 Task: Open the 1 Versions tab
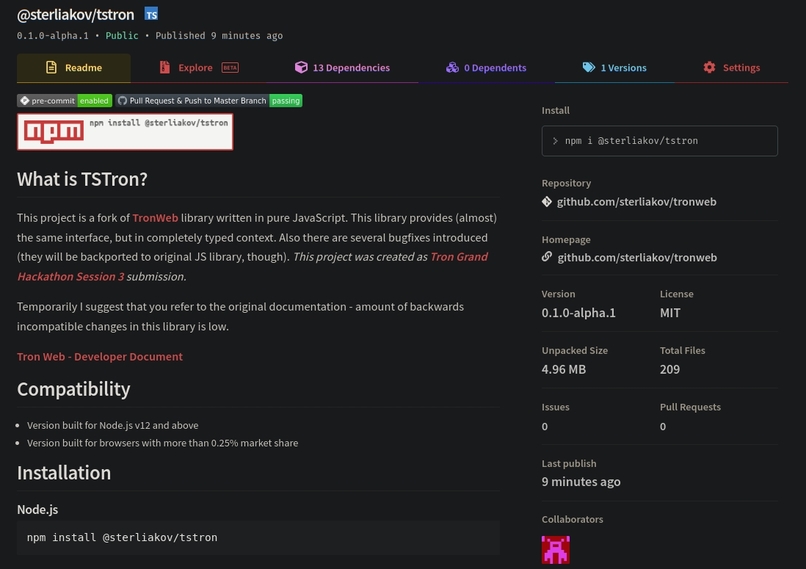(615, 68)
